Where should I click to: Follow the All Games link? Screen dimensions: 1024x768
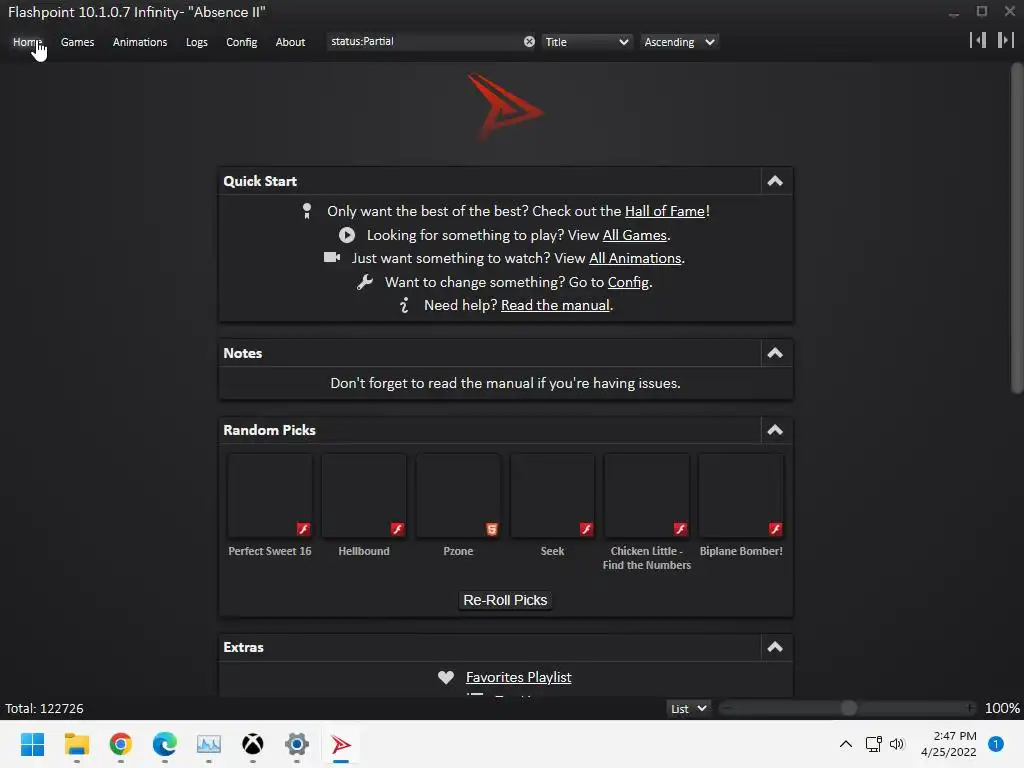tap(634, 235)
